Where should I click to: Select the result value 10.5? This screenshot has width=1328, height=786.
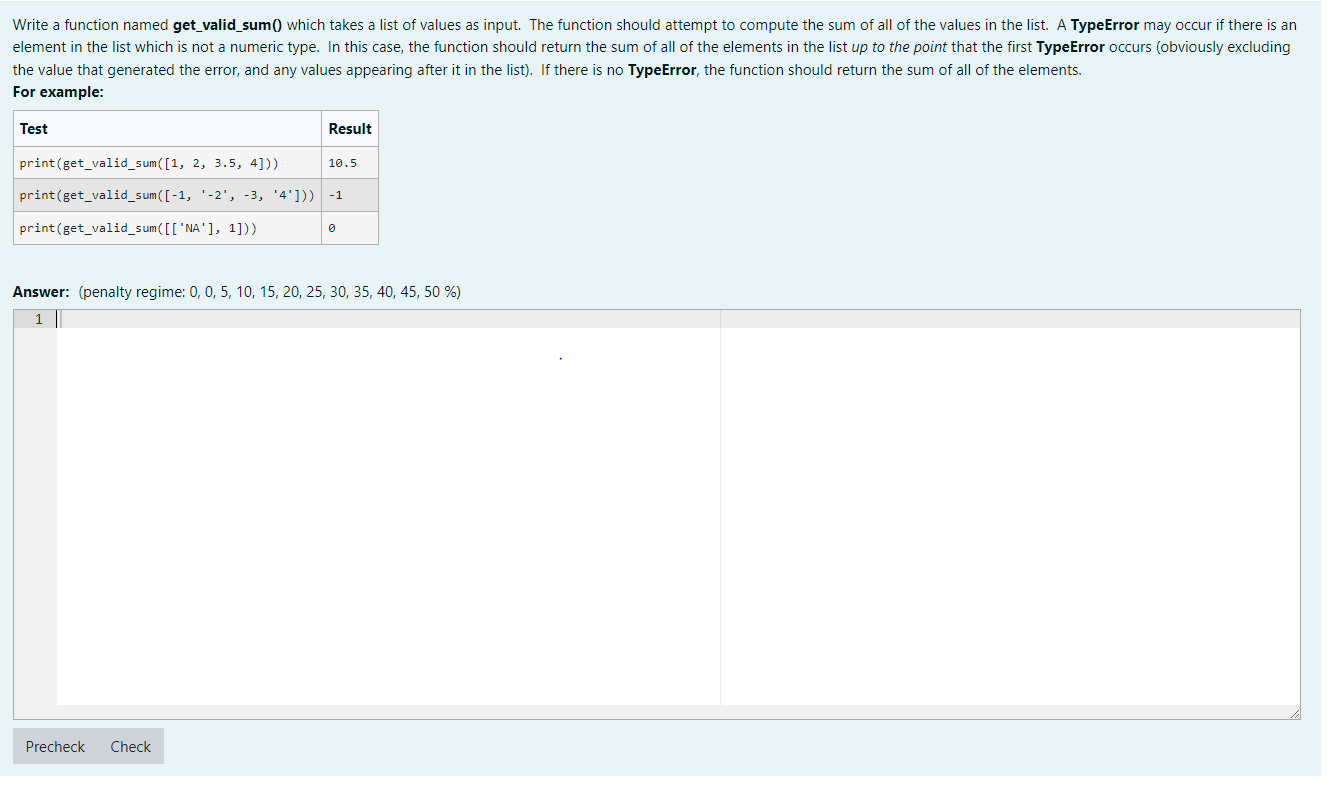(x=343, y=162)
